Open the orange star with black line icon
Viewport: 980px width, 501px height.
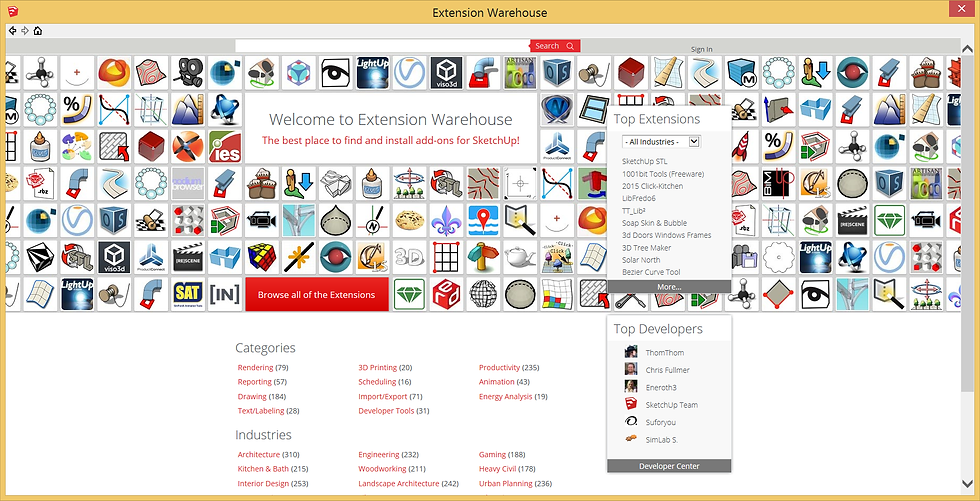coord(298,257)
